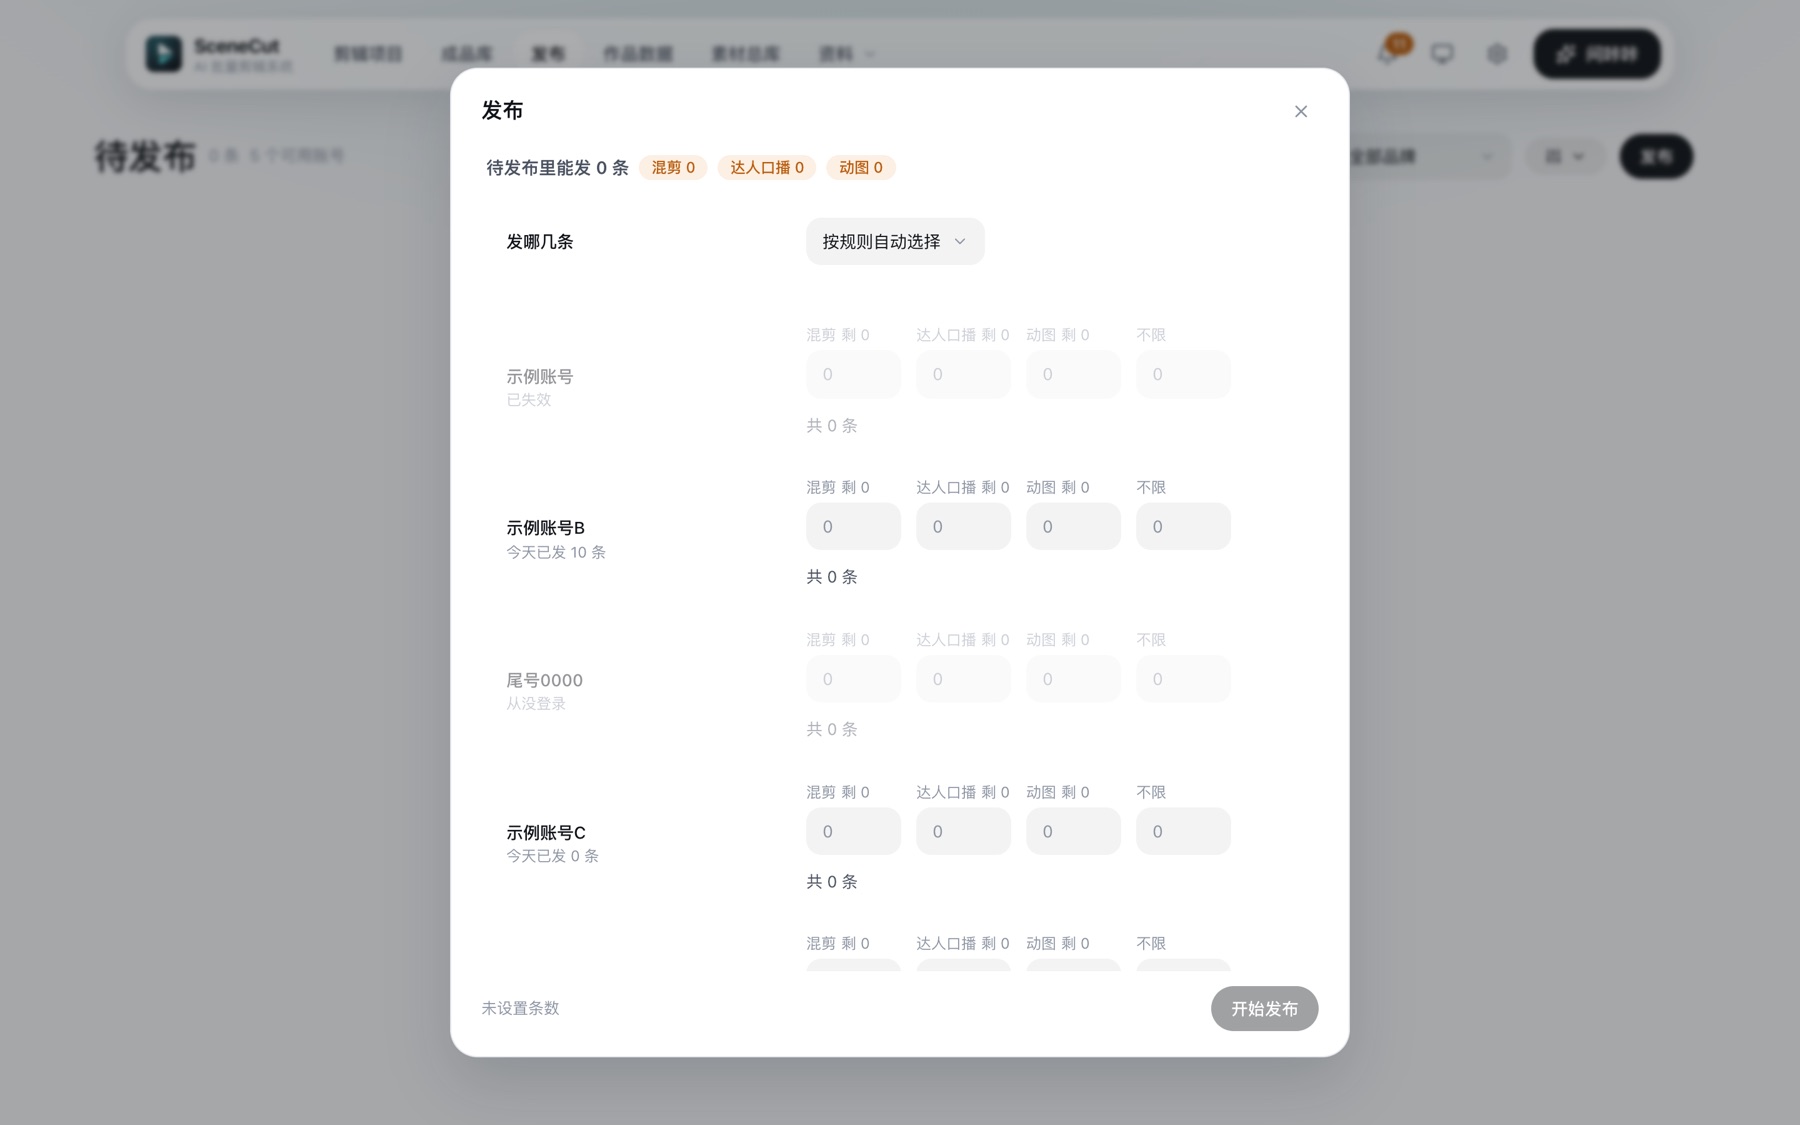Focus 不限 input for 示例账号B
This screenshot has height=1125, width=1800.
[x=1183, y=526]
